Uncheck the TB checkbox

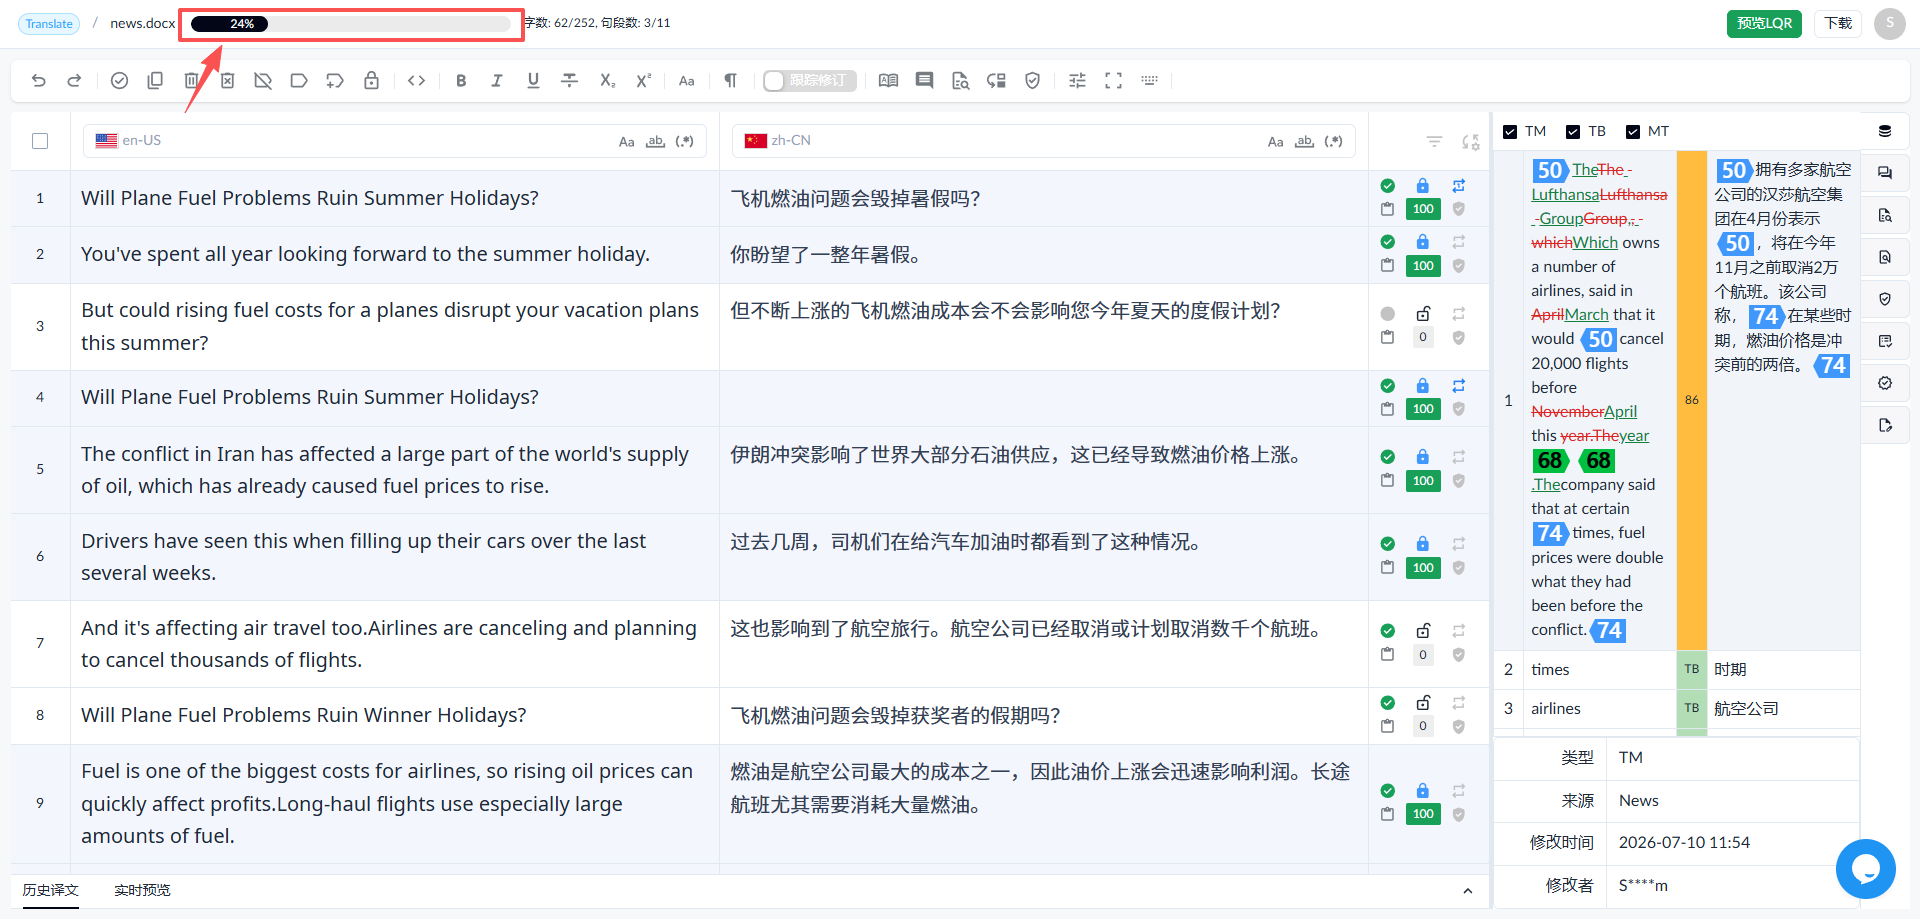pos(1573,132)
